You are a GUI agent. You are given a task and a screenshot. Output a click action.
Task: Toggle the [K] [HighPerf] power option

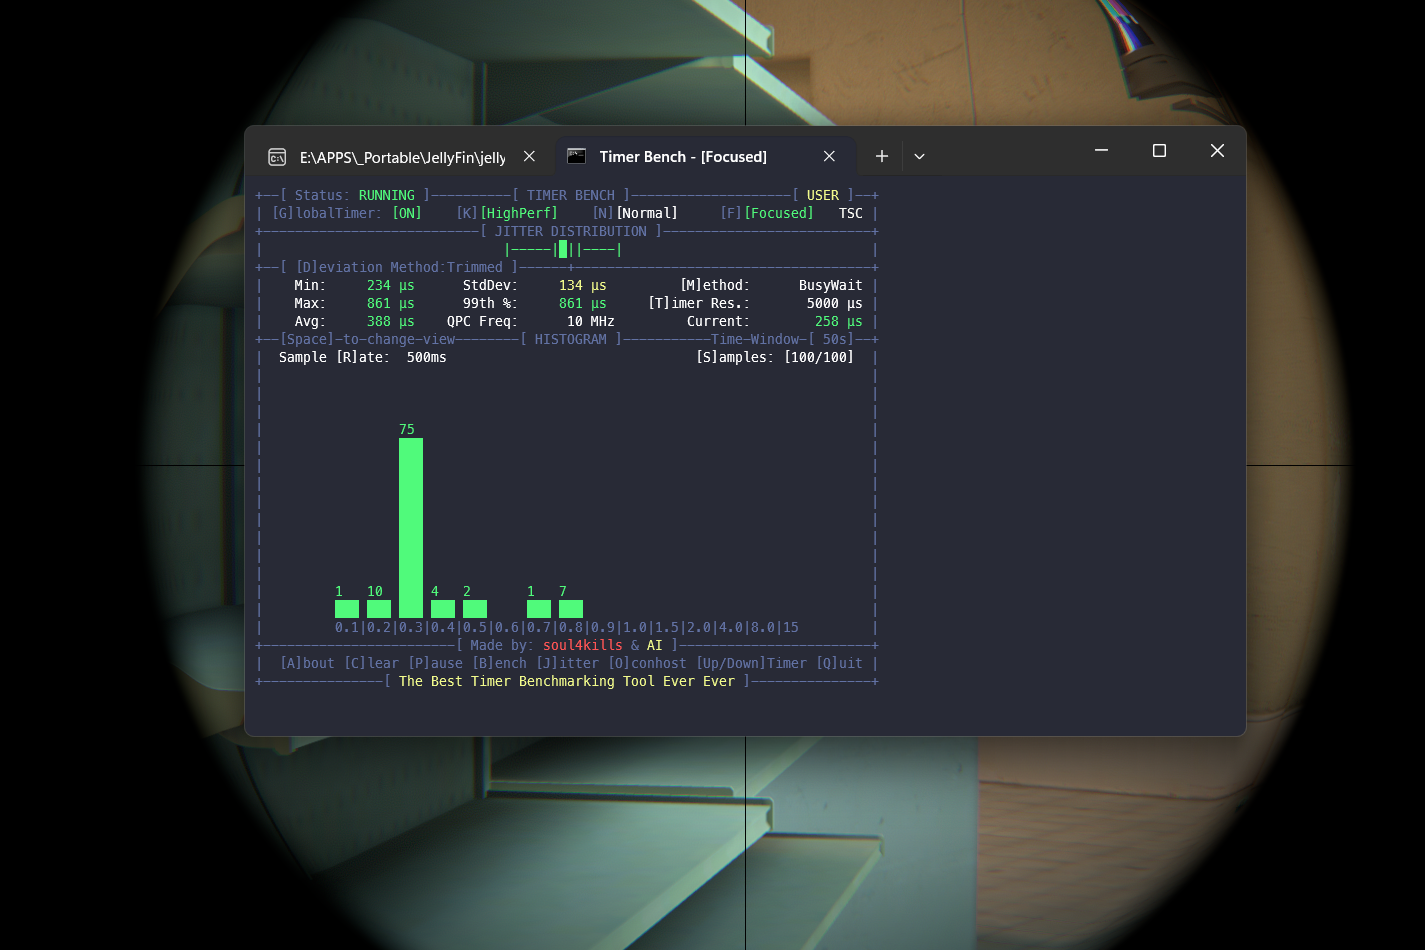click(x=507, y=213)
